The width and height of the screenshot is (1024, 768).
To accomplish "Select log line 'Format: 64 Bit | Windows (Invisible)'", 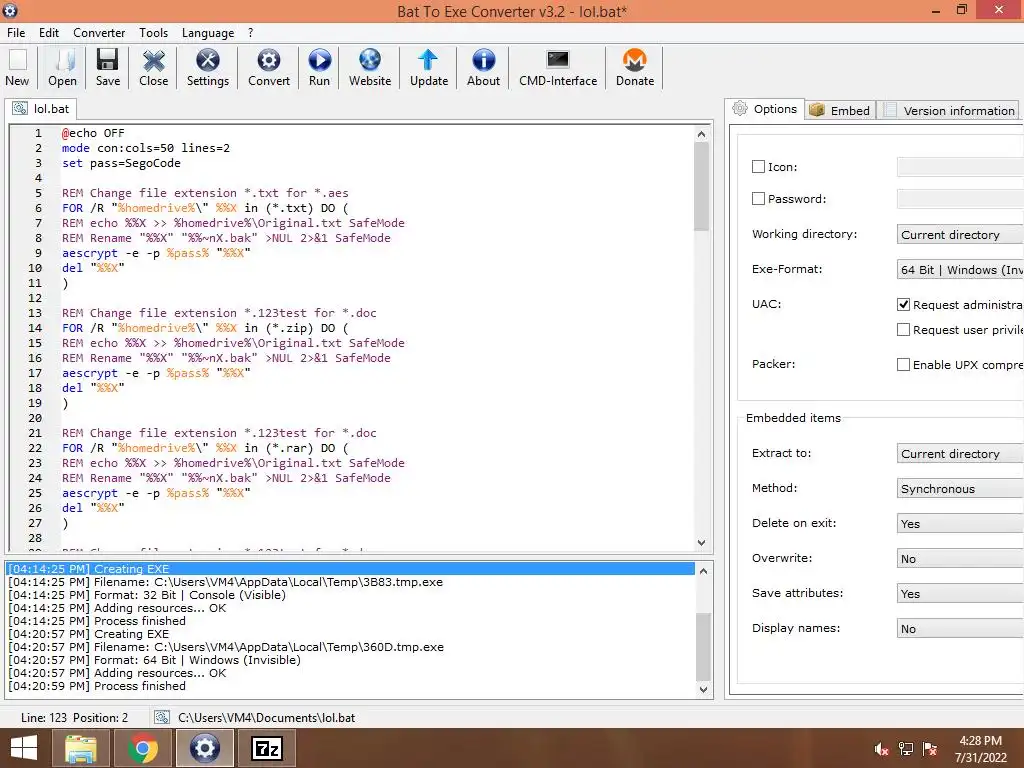I will [155, 660].
